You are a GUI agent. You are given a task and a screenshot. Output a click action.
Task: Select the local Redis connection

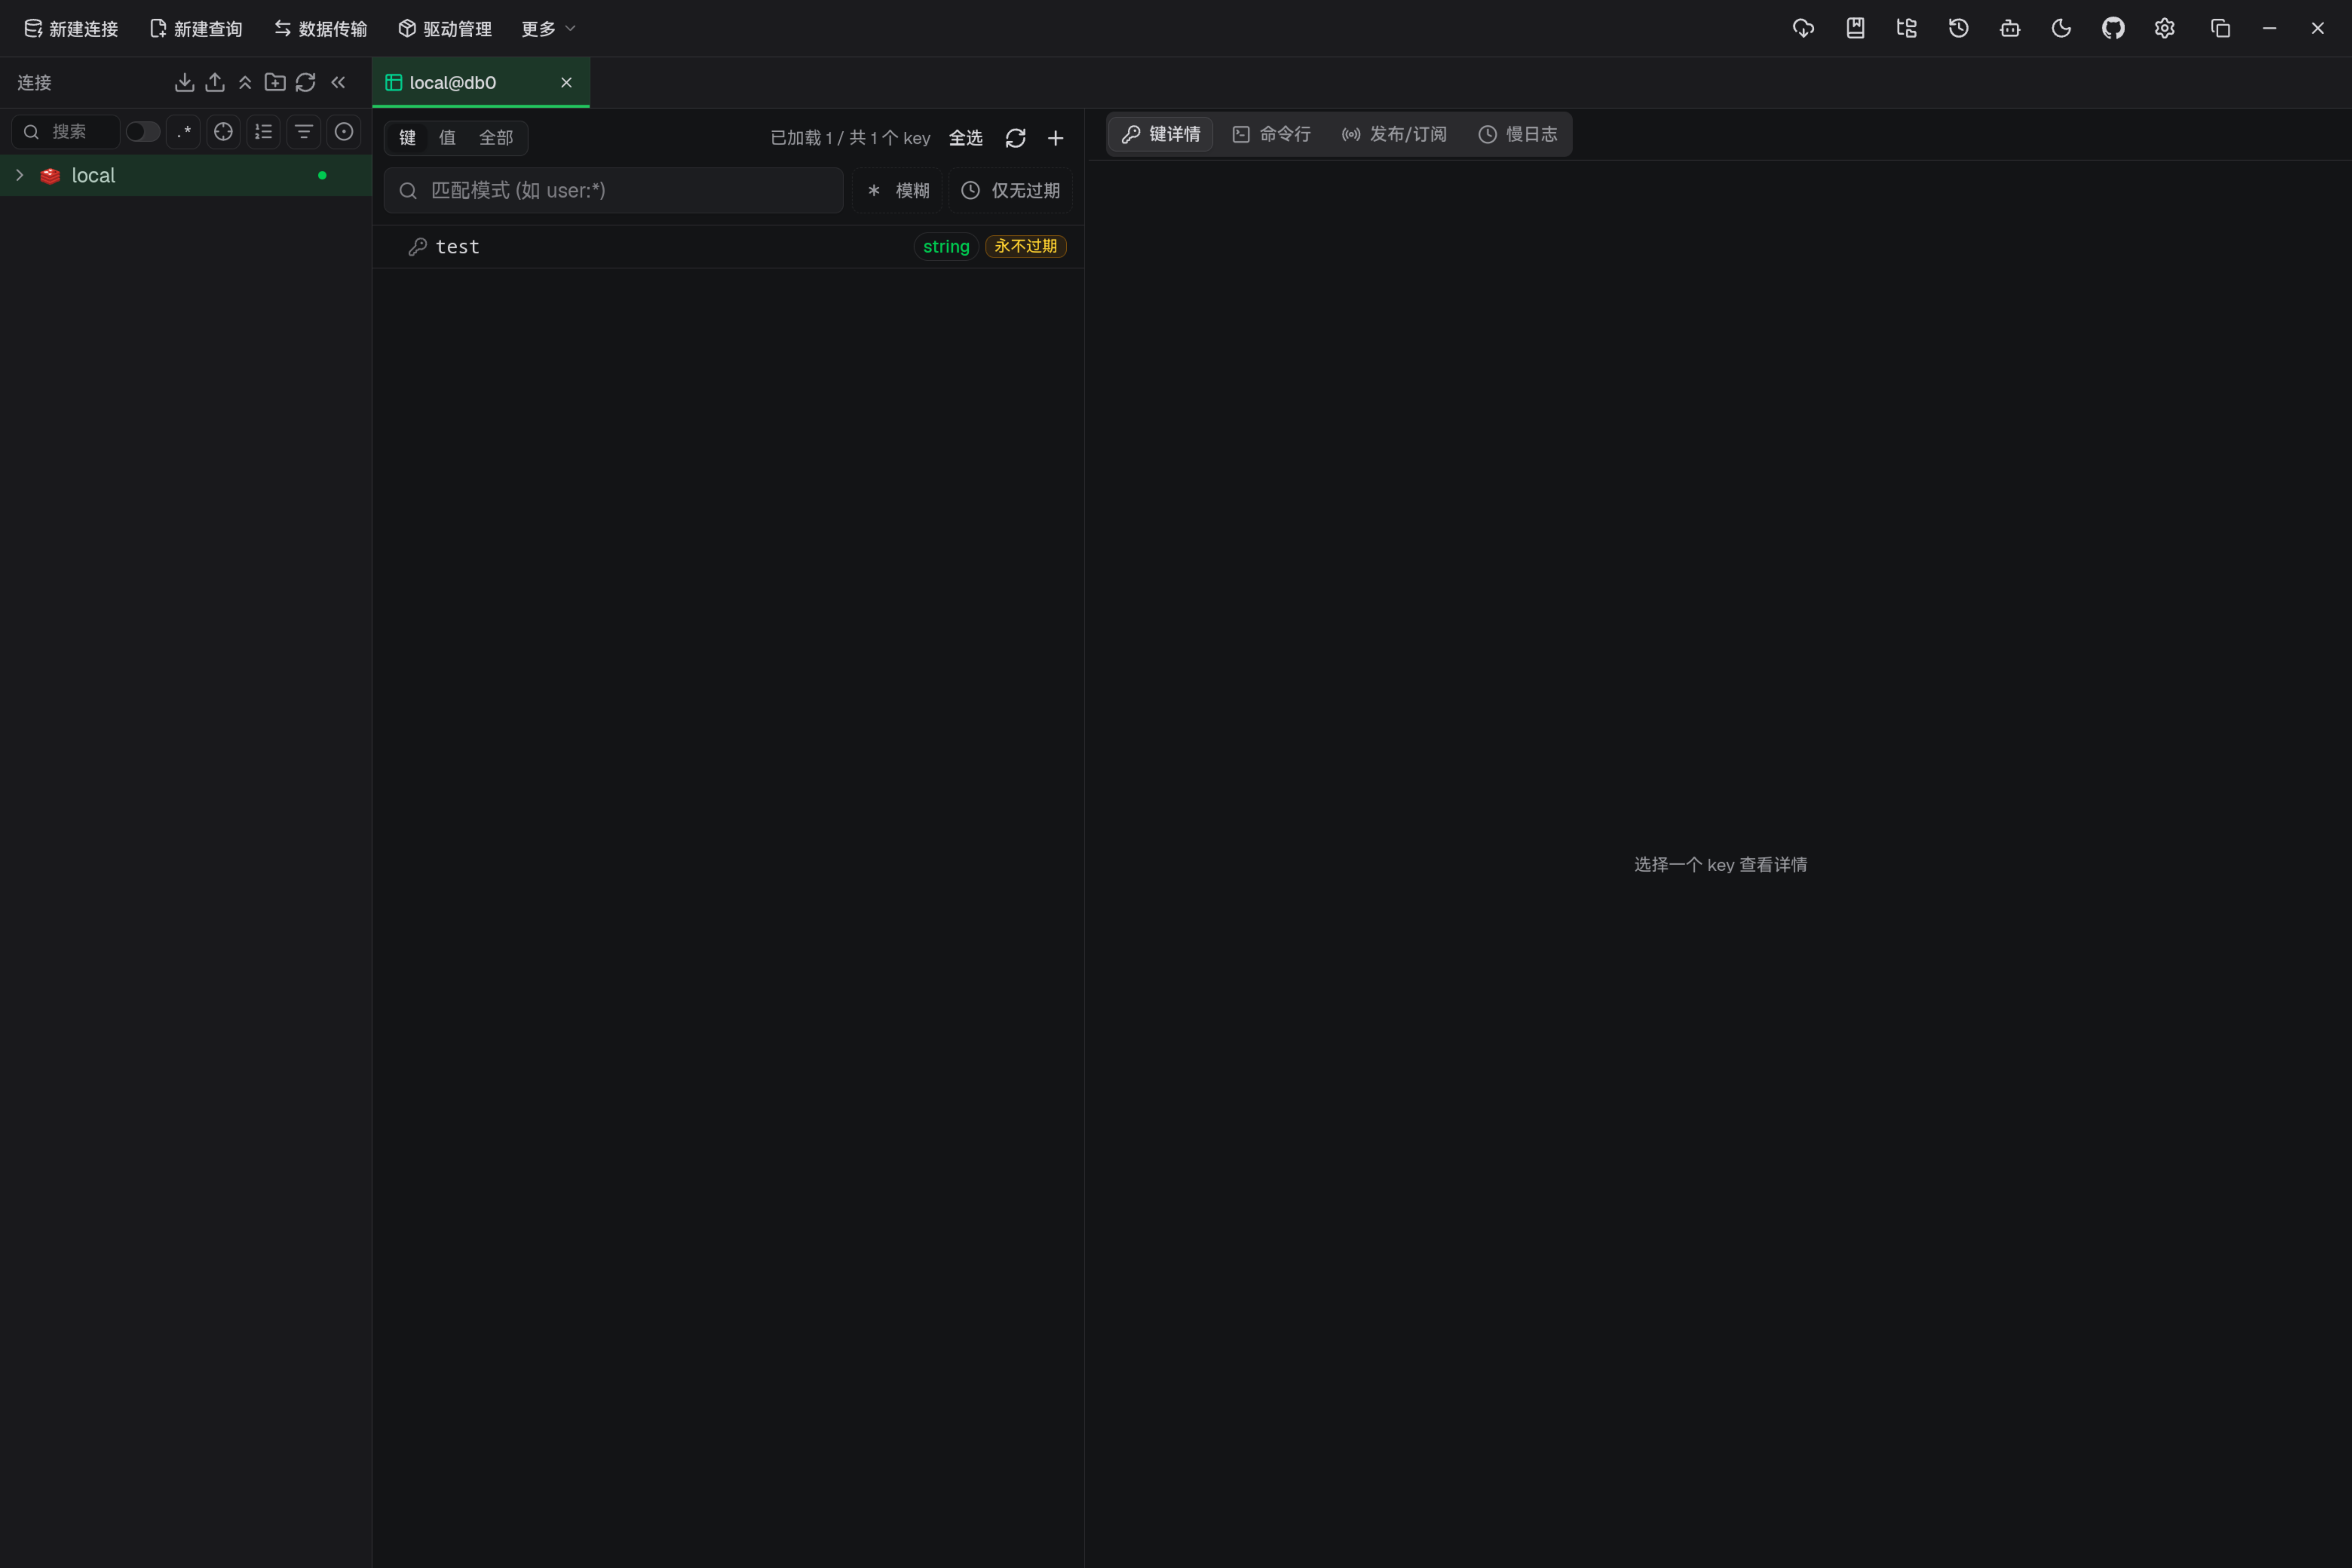pos(186,175)
